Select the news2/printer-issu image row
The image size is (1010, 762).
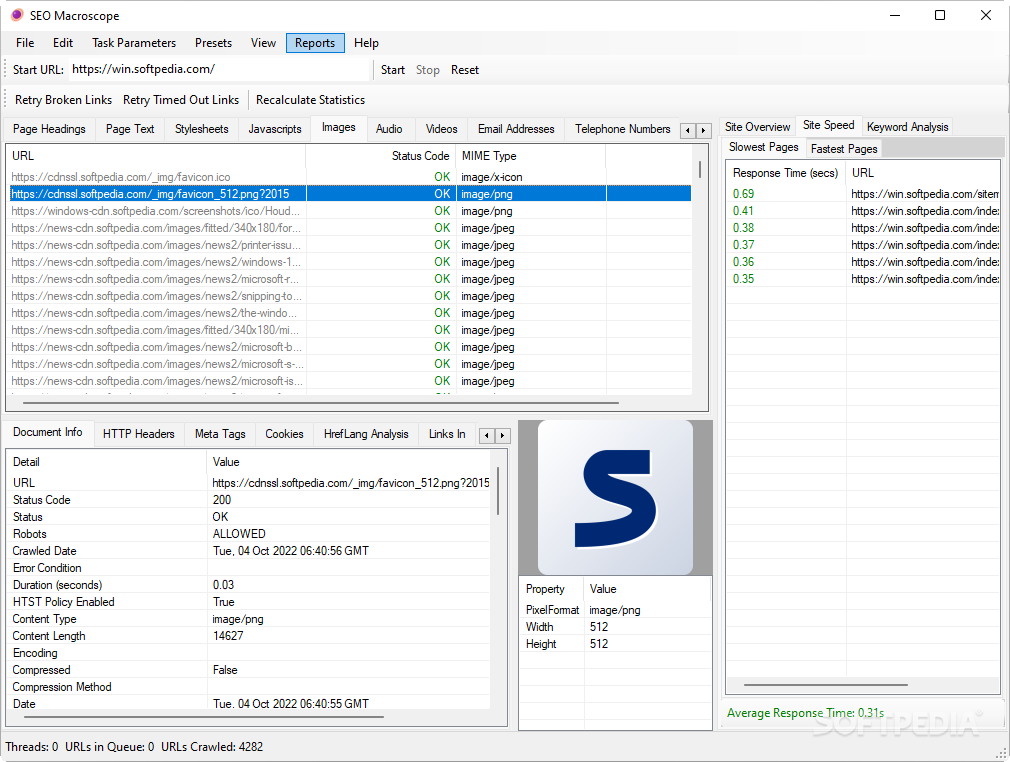350,245
